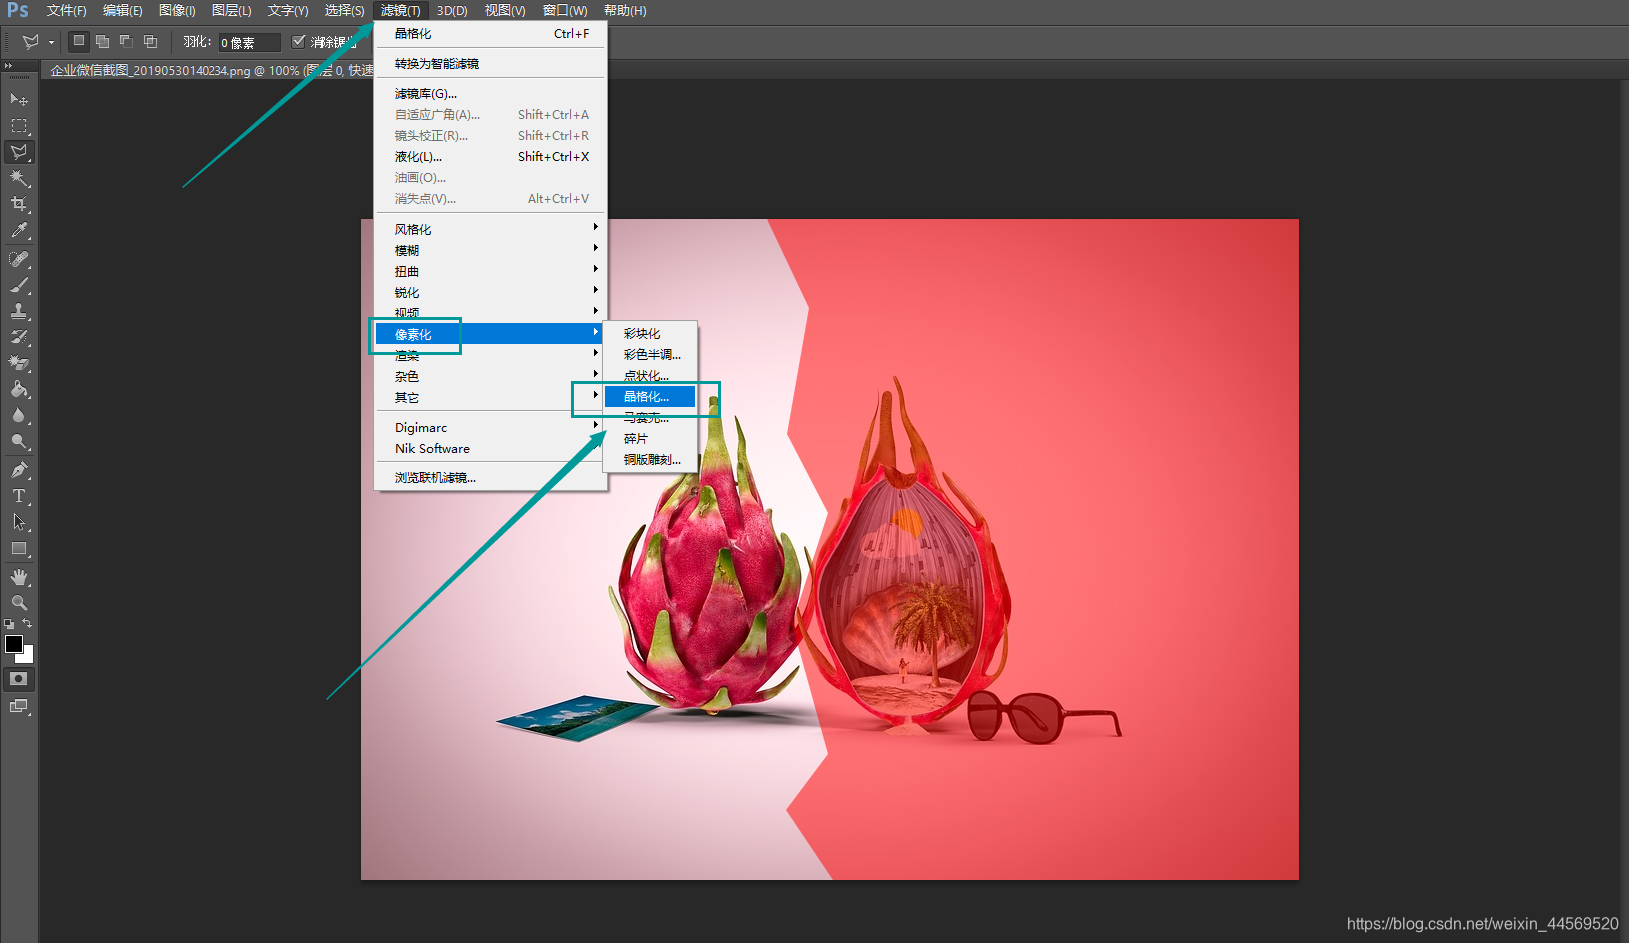Viewport: 1629px width, 943px height.
Task: Select 铜版雕刻... in pixelate submenu
Action: pyautogui.click(x=650, y=459)
